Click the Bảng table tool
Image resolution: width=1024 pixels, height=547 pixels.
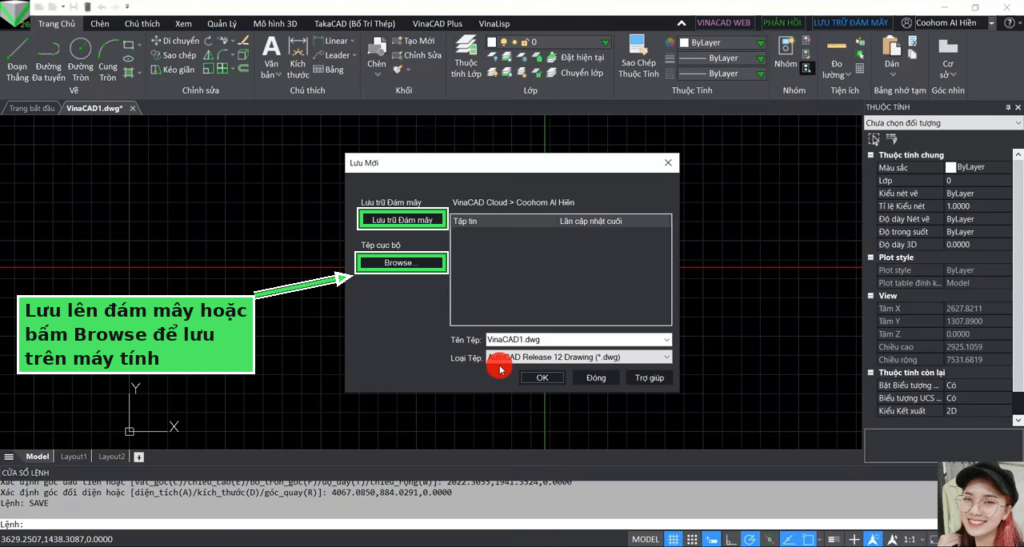(x=328, y=70)
